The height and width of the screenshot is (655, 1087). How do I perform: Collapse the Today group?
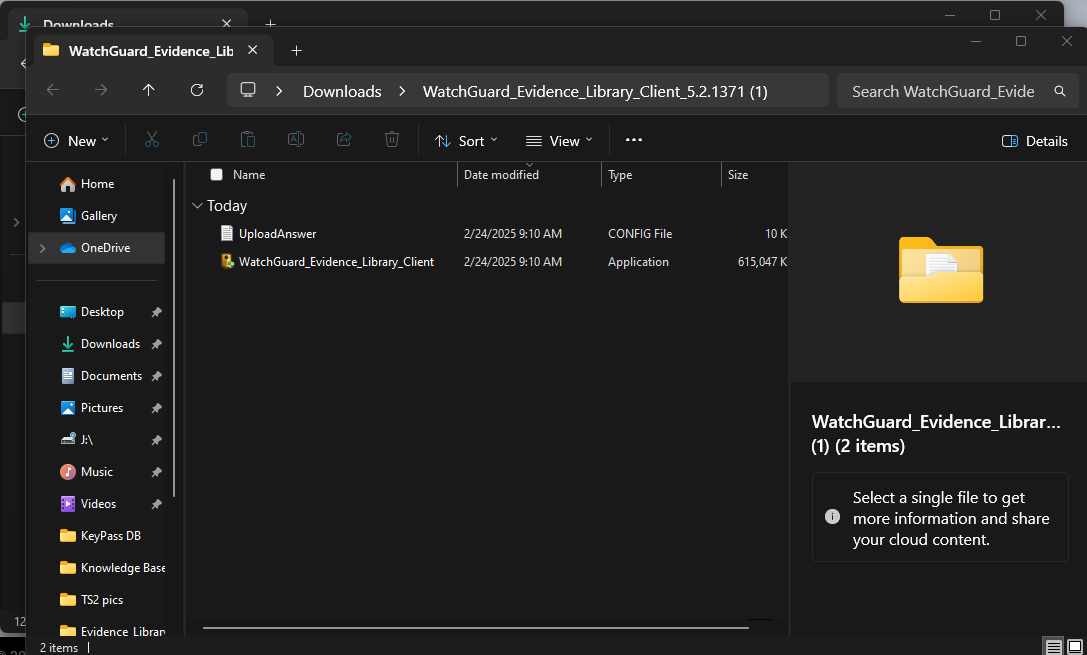click(197, 206)
